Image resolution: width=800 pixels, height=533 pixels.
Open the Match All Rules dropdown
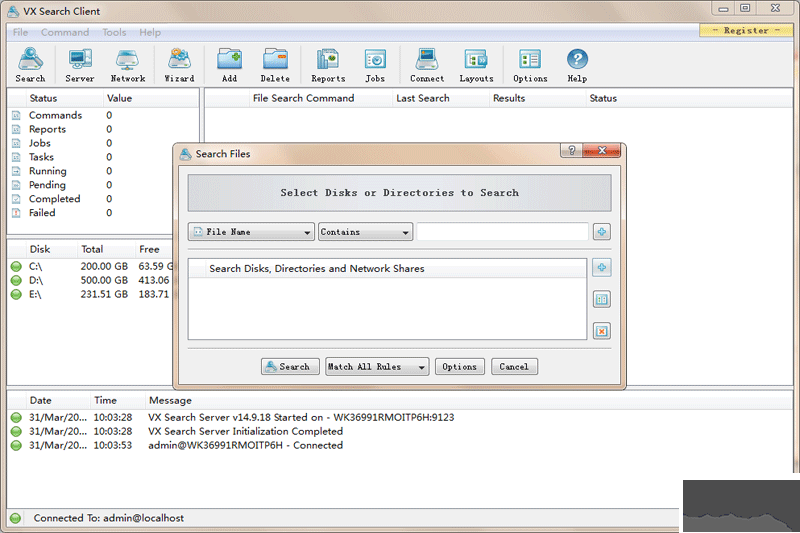(x=377, y=367)
